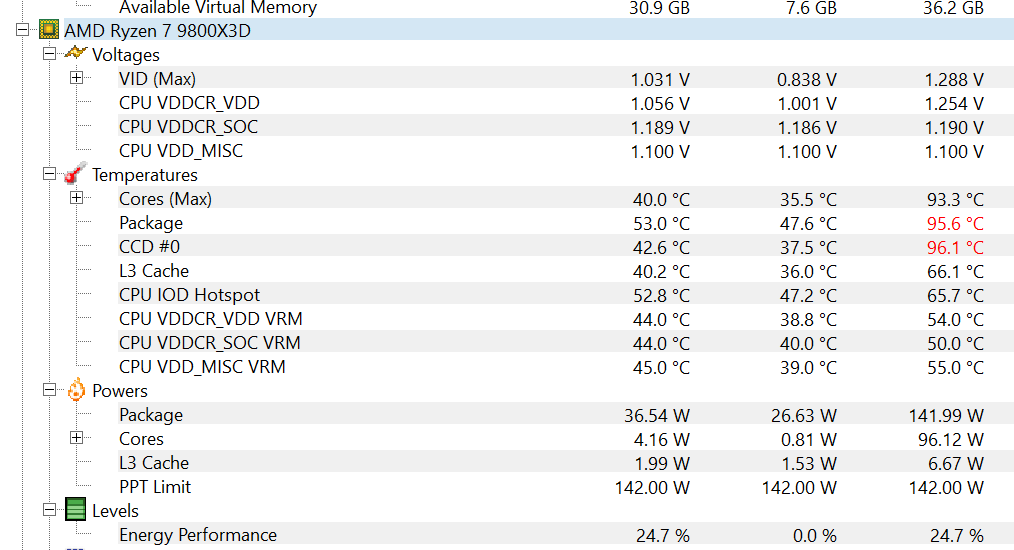Select the Temperatures group label
Viewport: 1014px width, 550px height.
(x=145, y=175)
